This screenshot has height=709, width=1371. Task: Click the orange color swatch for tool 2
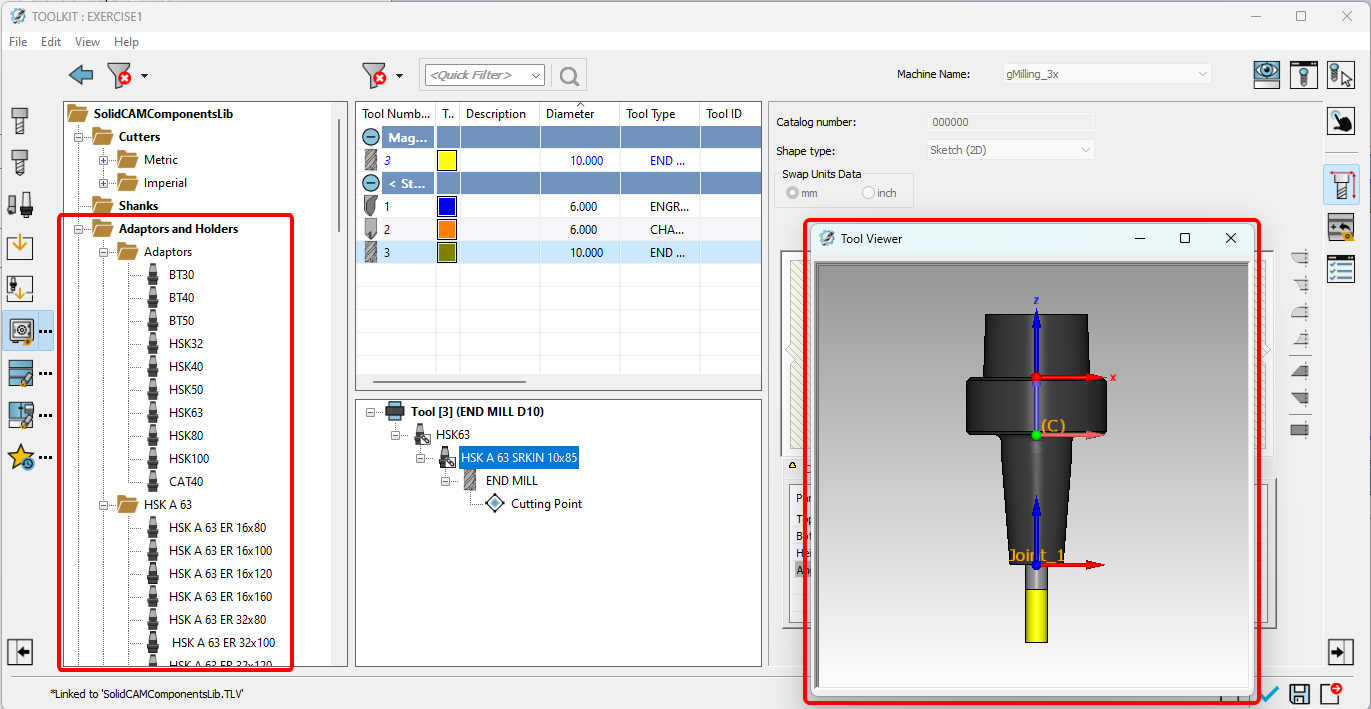(x=447, y=230)
